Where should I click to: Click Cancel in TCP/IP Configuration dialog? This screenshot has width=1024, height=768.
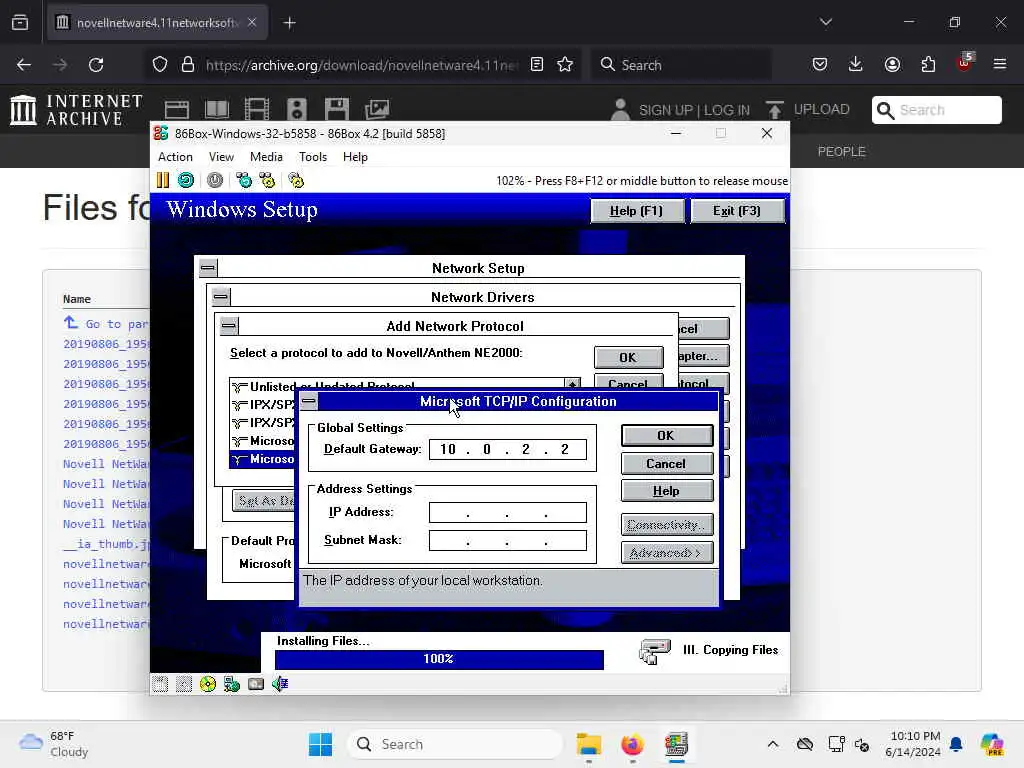tap(667, 464)
